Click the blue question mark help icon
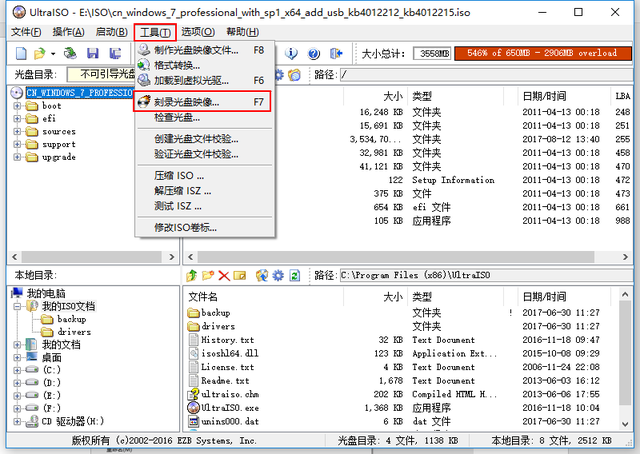Screen dimensions: 640x454 pos(313,53)
